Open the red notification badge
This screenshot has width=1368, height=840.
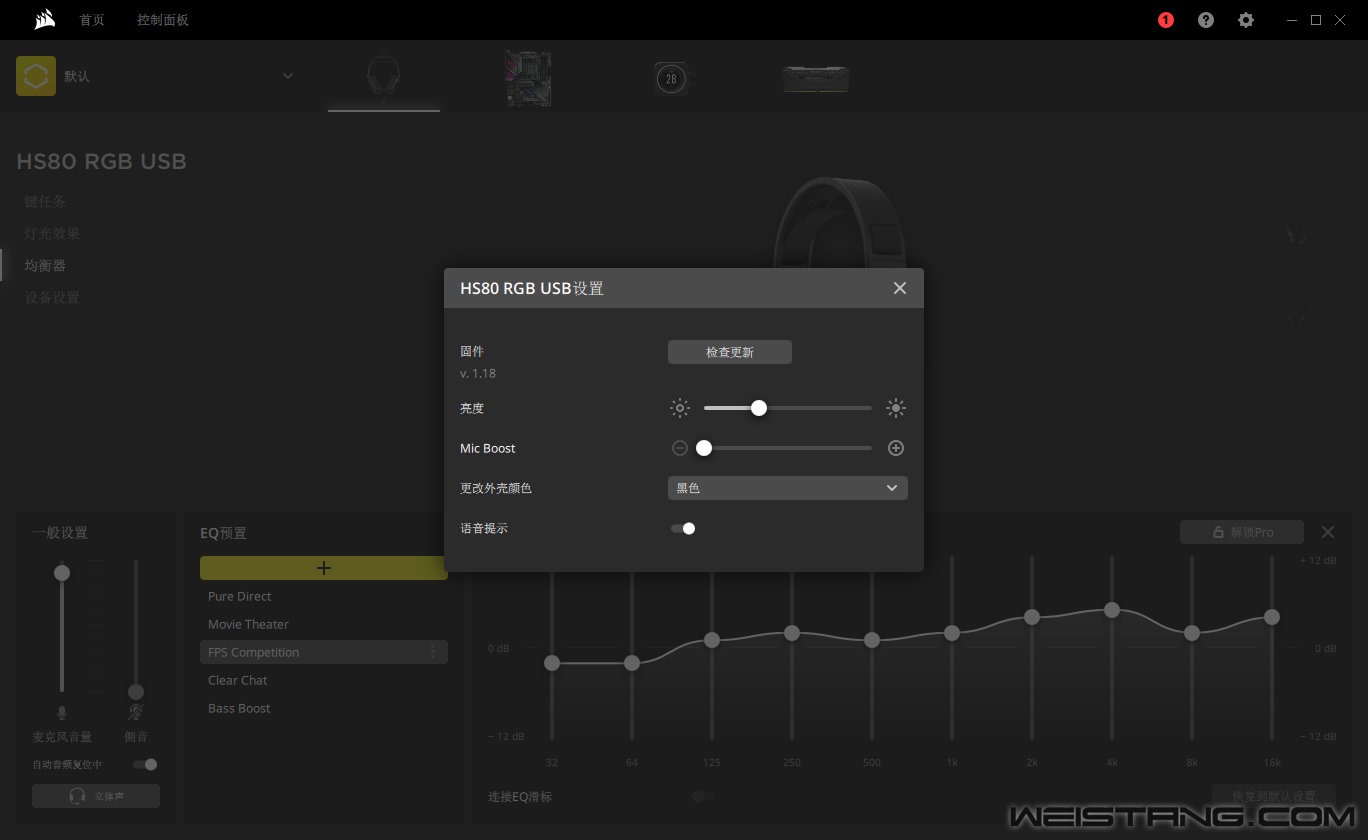(1166, 20)
